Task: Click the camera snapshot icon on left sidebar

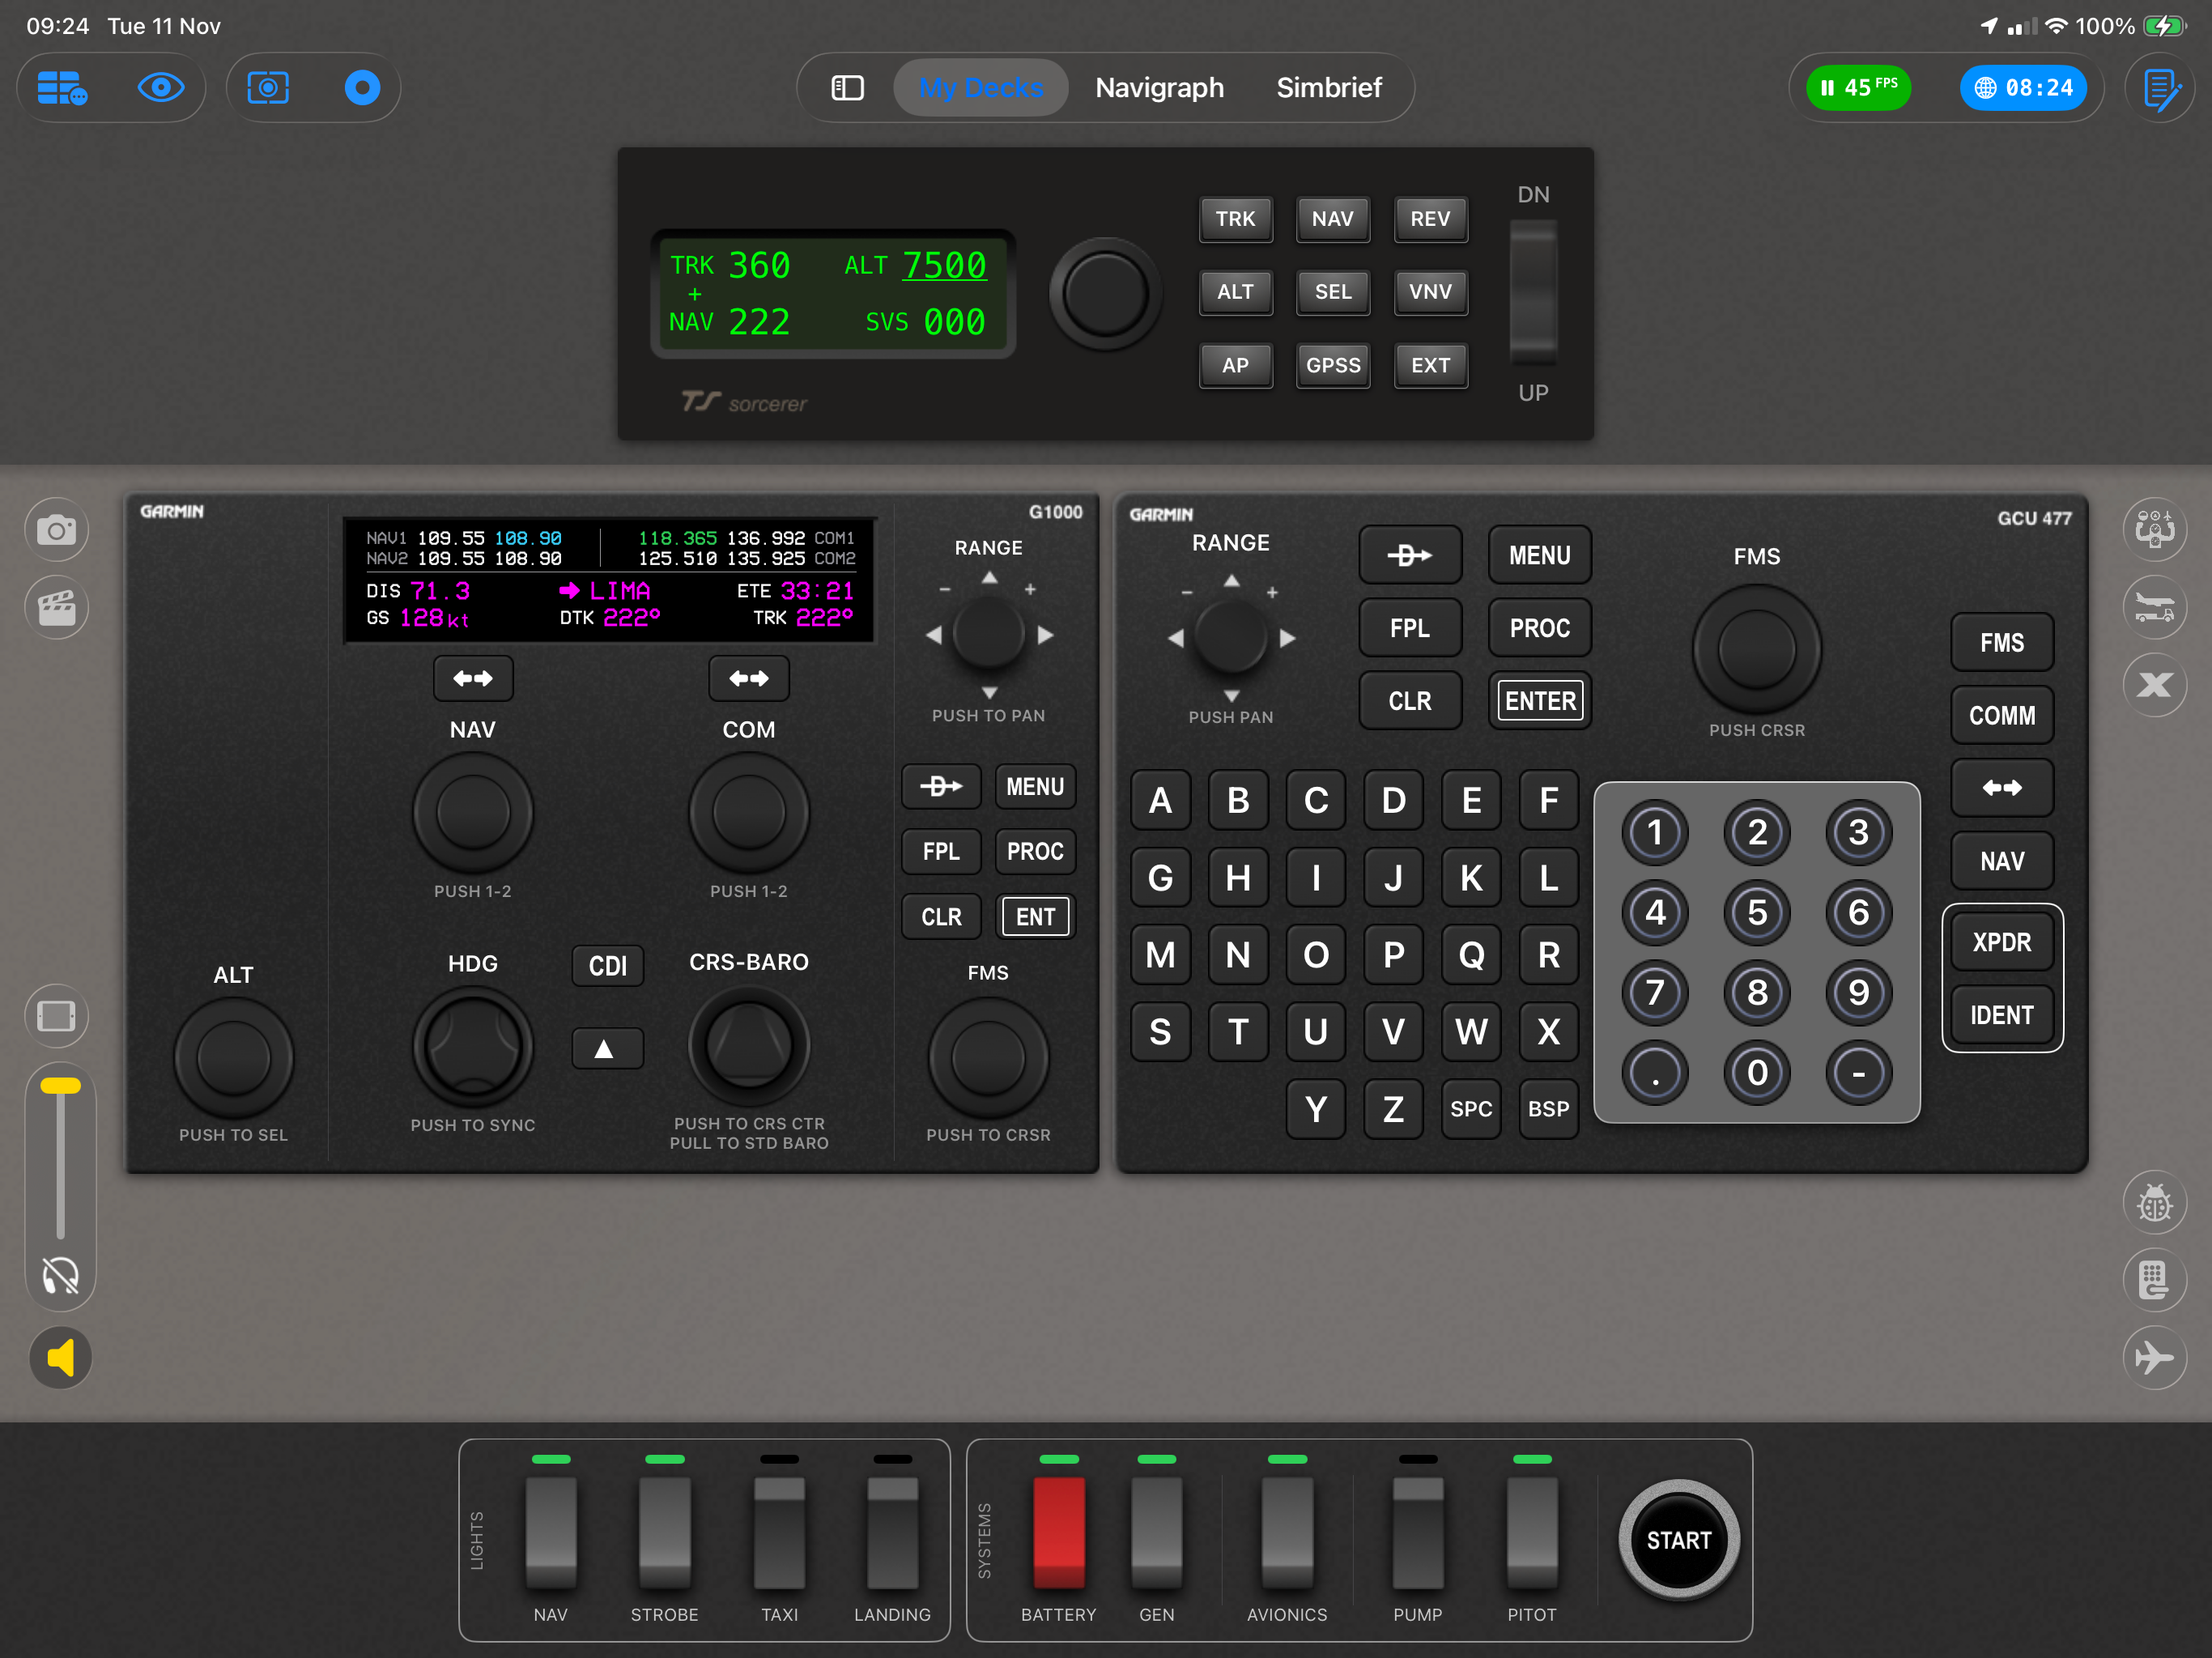Action: 57,529
